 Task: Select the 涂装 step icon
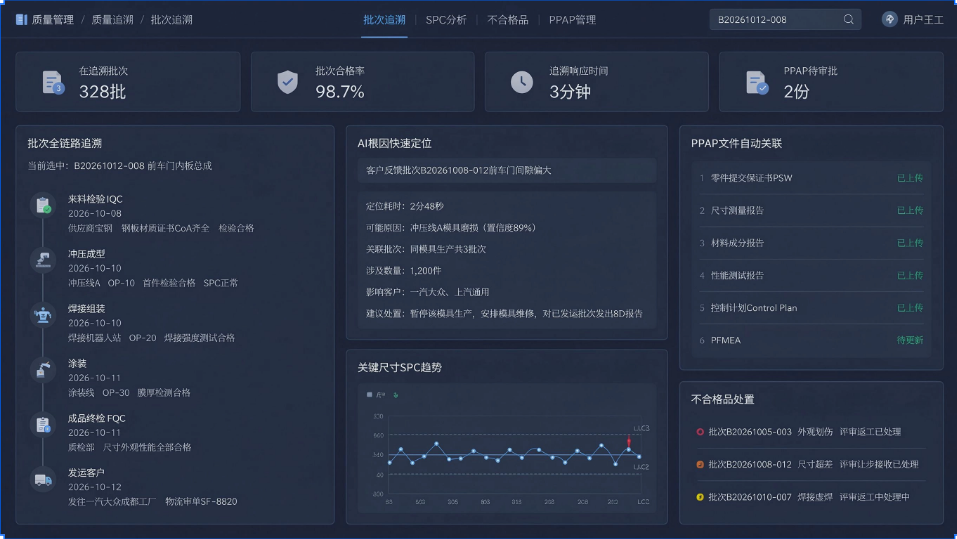click(x=43, y=370)
